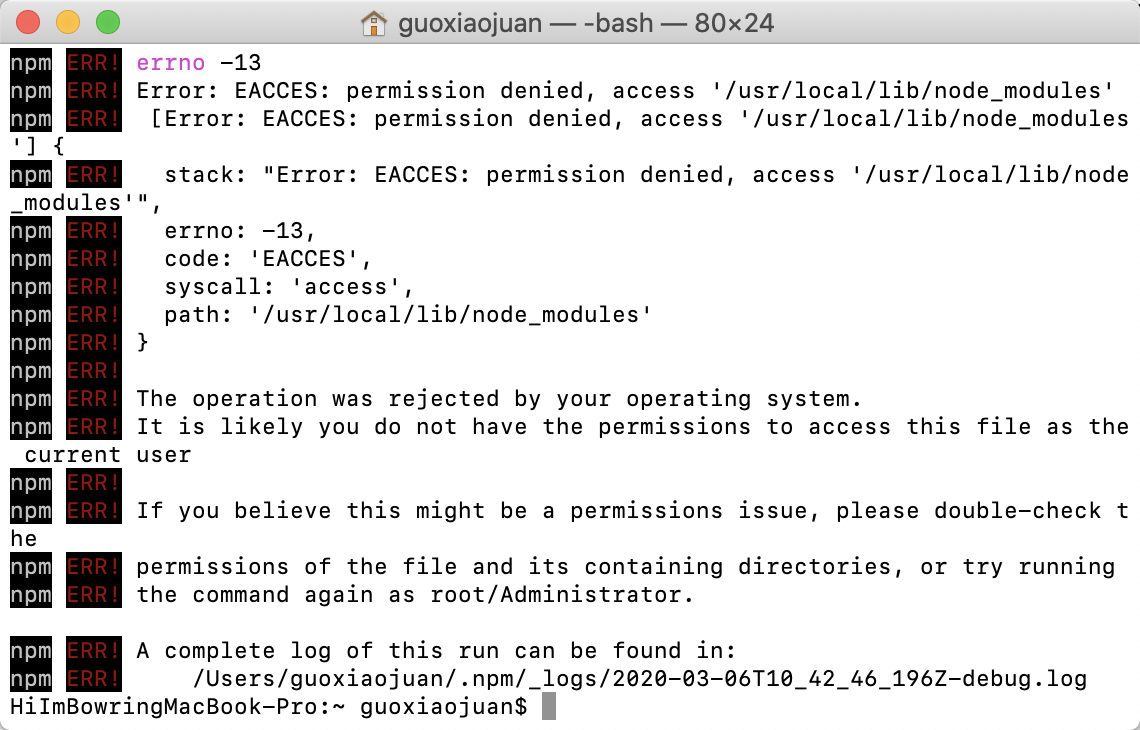Click the magenta errno text

[x=170, y=63]
